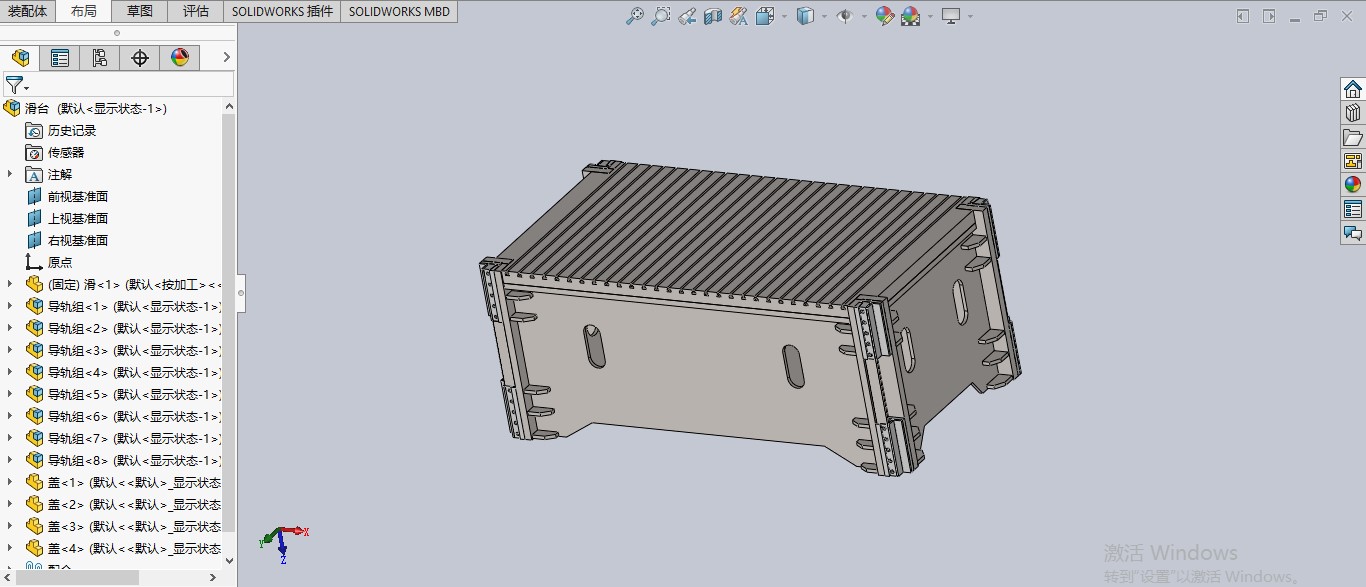Switch to the 评估 ribbon tab

tap(195, 11)
